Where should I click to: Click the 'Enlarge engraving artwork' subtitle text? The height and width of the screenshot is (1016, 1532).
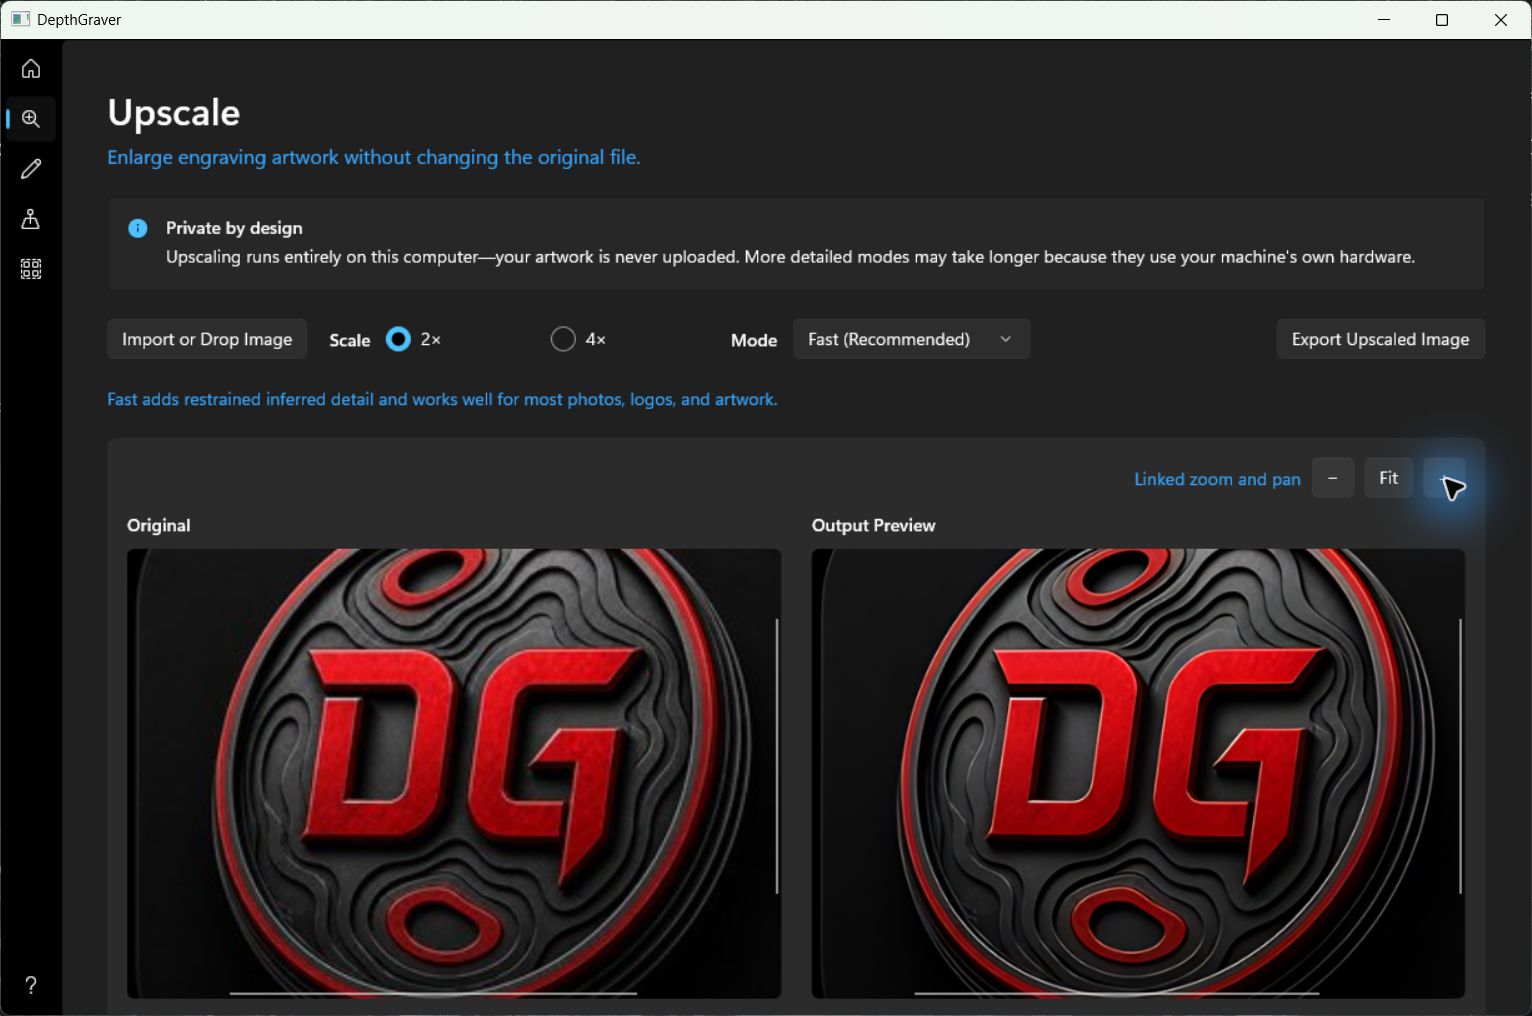click(374, 157)
